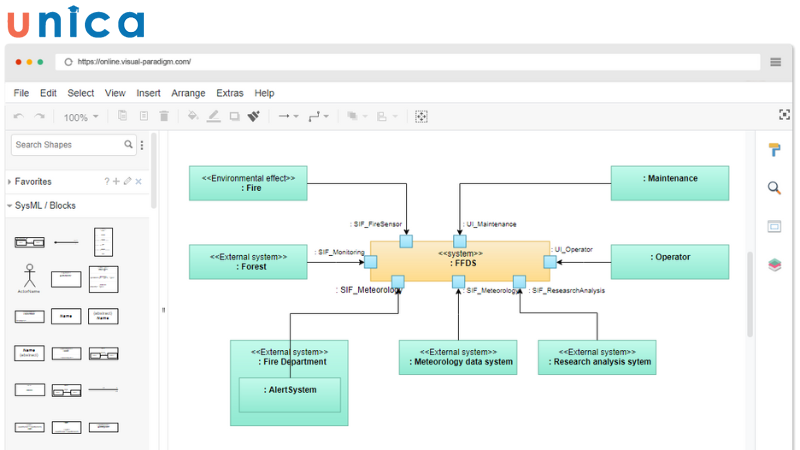This screenshot has height=450, width=800.
Task: Click the magnifier icon in right sidebar
Action: click(774, 188)
